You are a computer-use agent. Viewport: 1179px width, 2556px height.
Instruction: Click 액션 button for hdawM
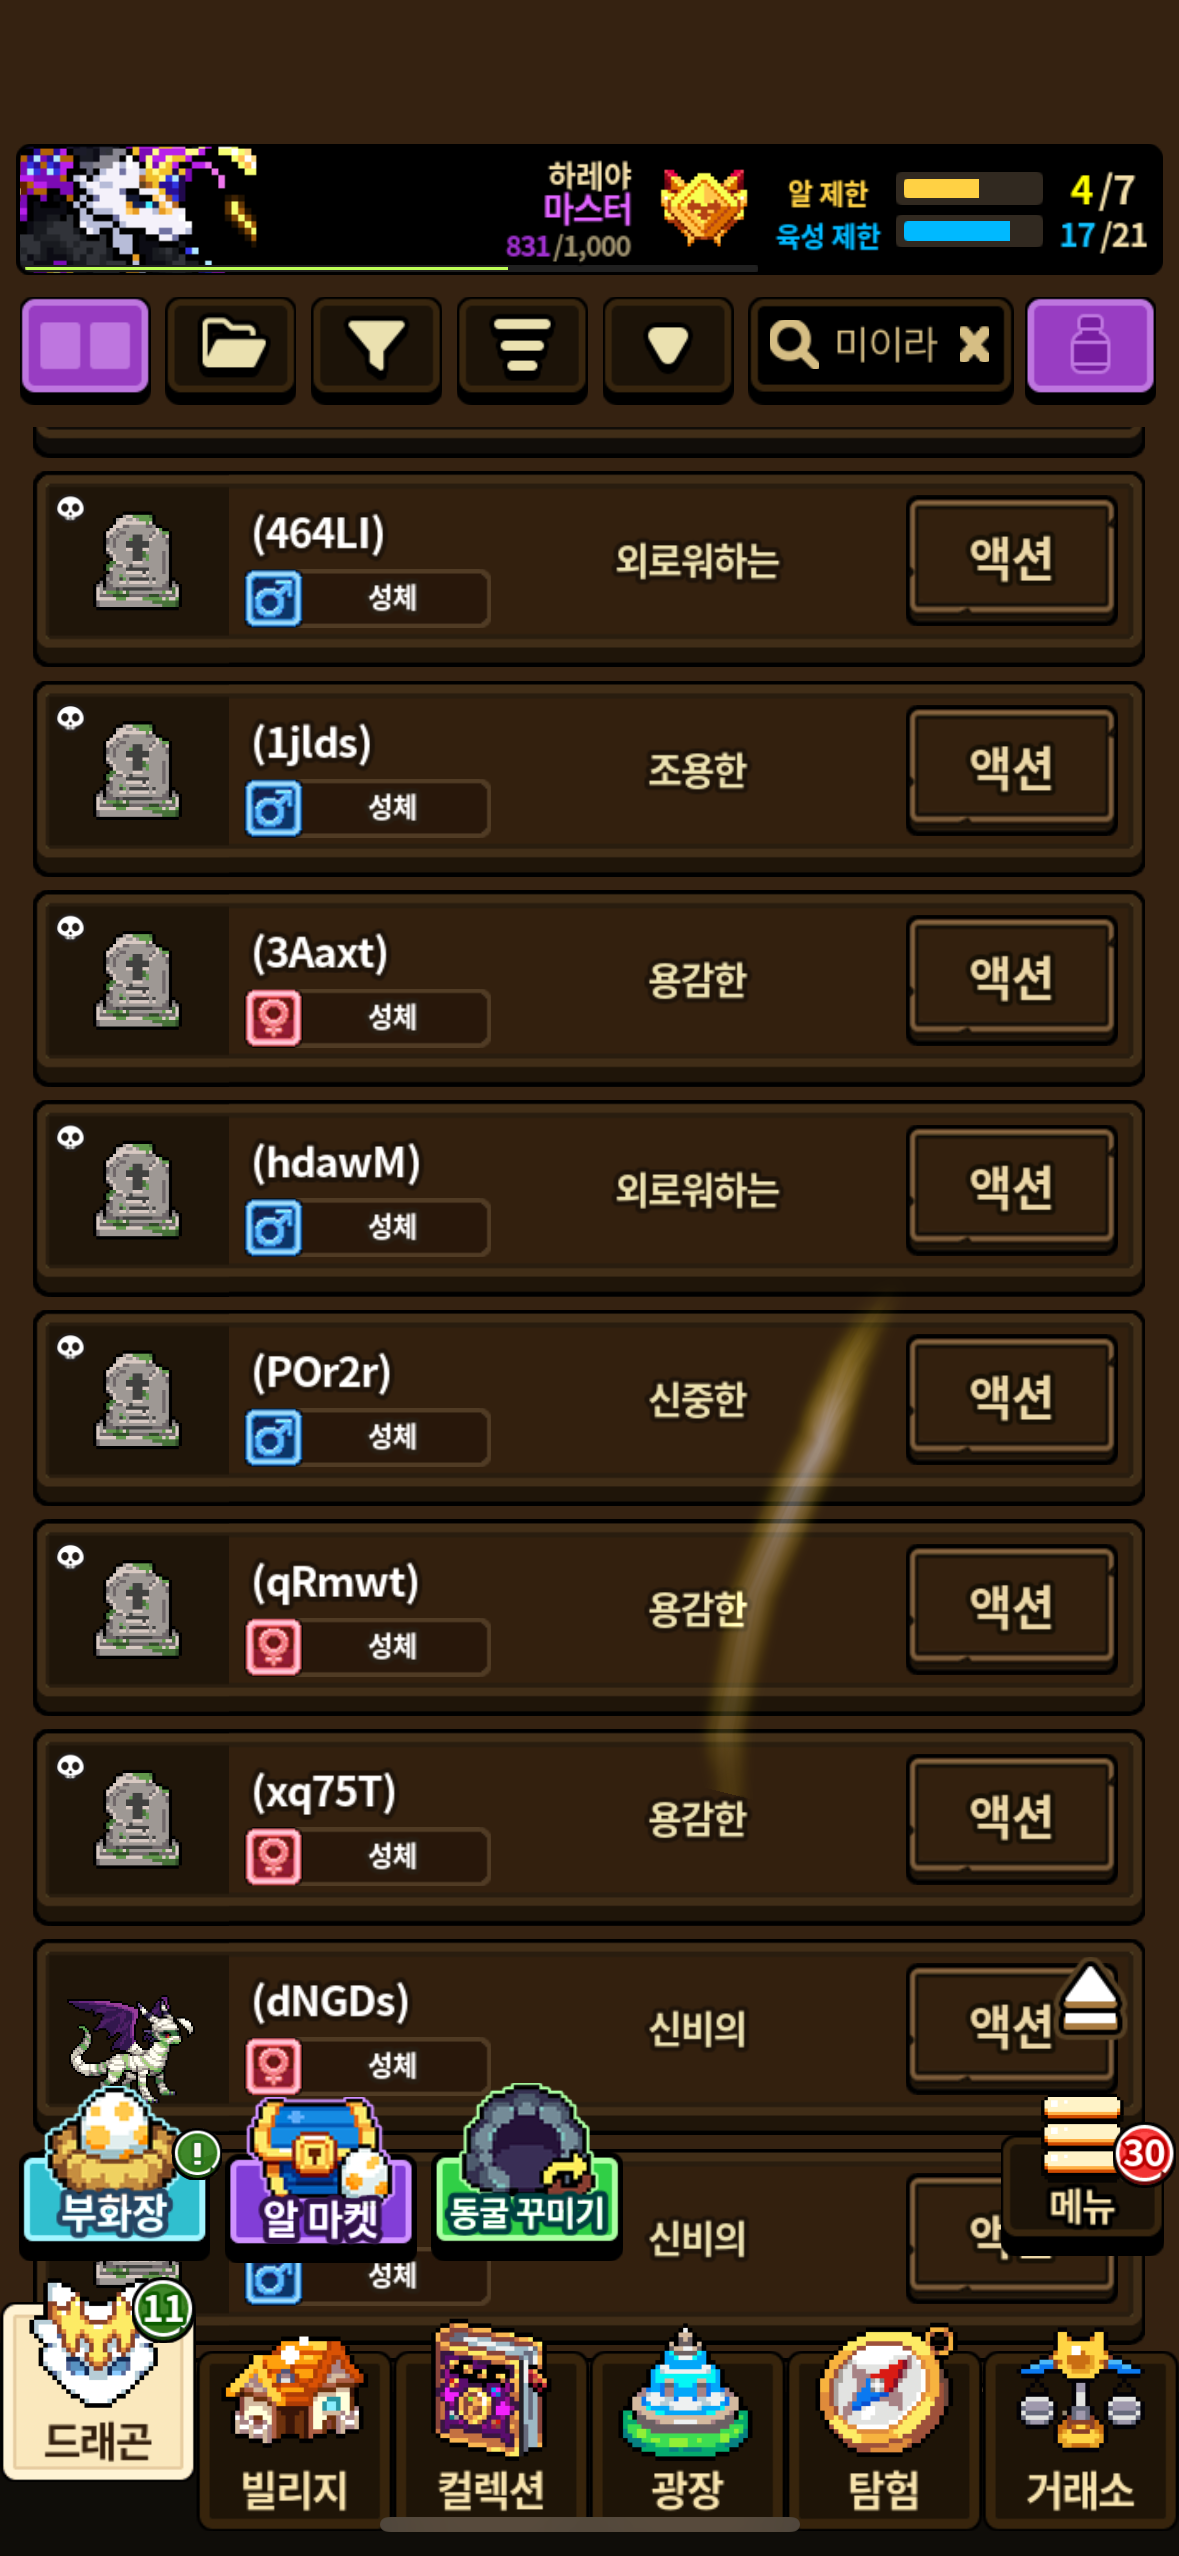(x=1011, y=1187)
